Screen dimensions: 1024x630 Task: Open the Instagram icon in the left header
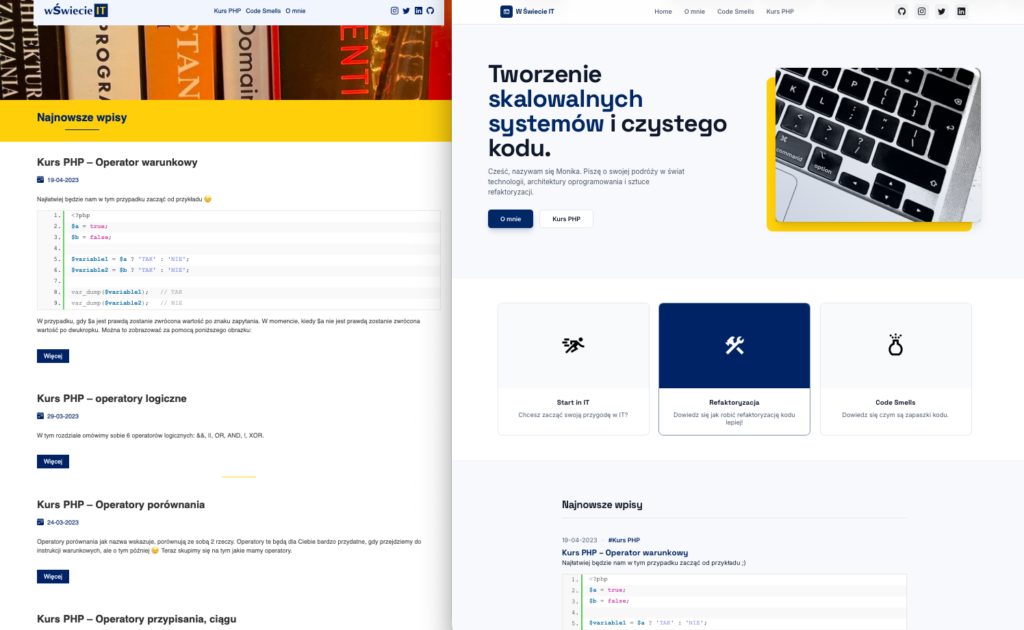[x=394, y=10]
